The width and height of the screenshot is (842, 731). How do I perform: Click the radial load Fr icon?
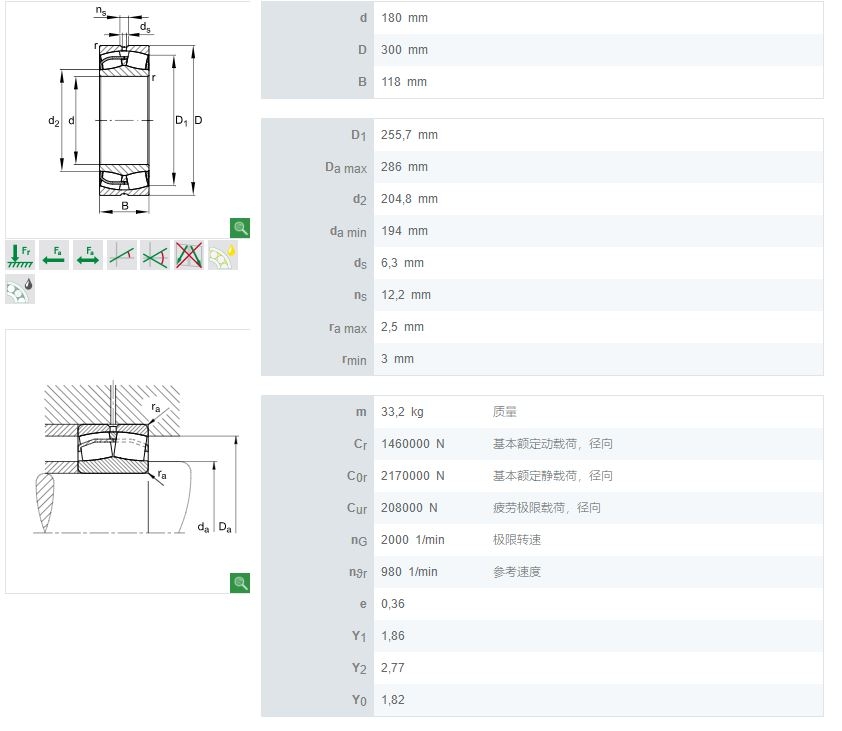20,255
